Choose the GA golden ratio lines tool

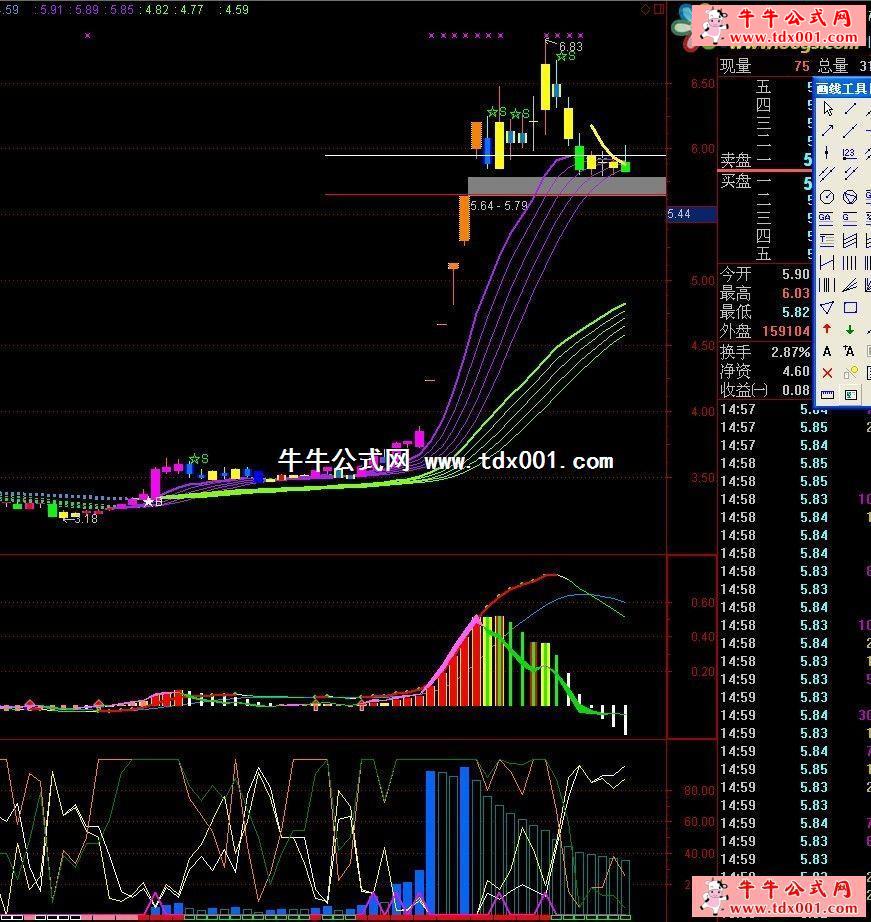[x=827, y=219]
